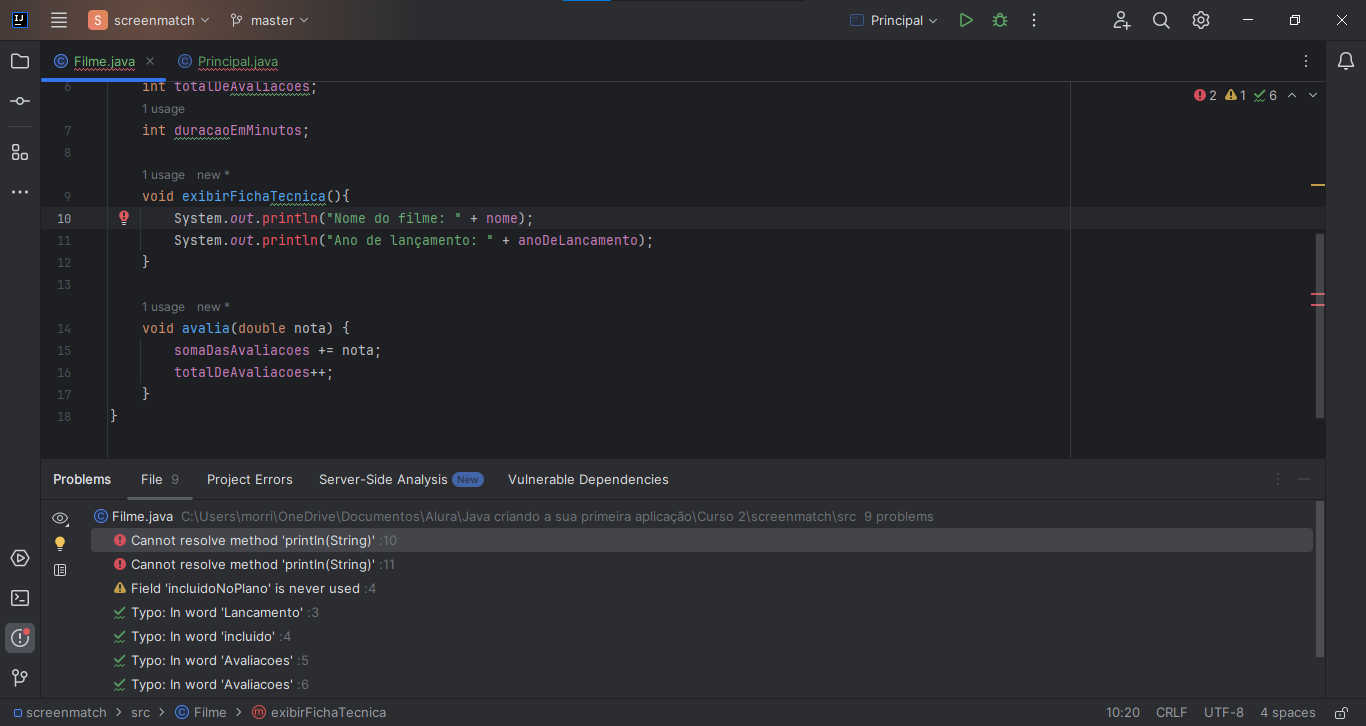Switch to Principal.java editor tab
This screenshot has height=726, width=1366.
[228, 61]
